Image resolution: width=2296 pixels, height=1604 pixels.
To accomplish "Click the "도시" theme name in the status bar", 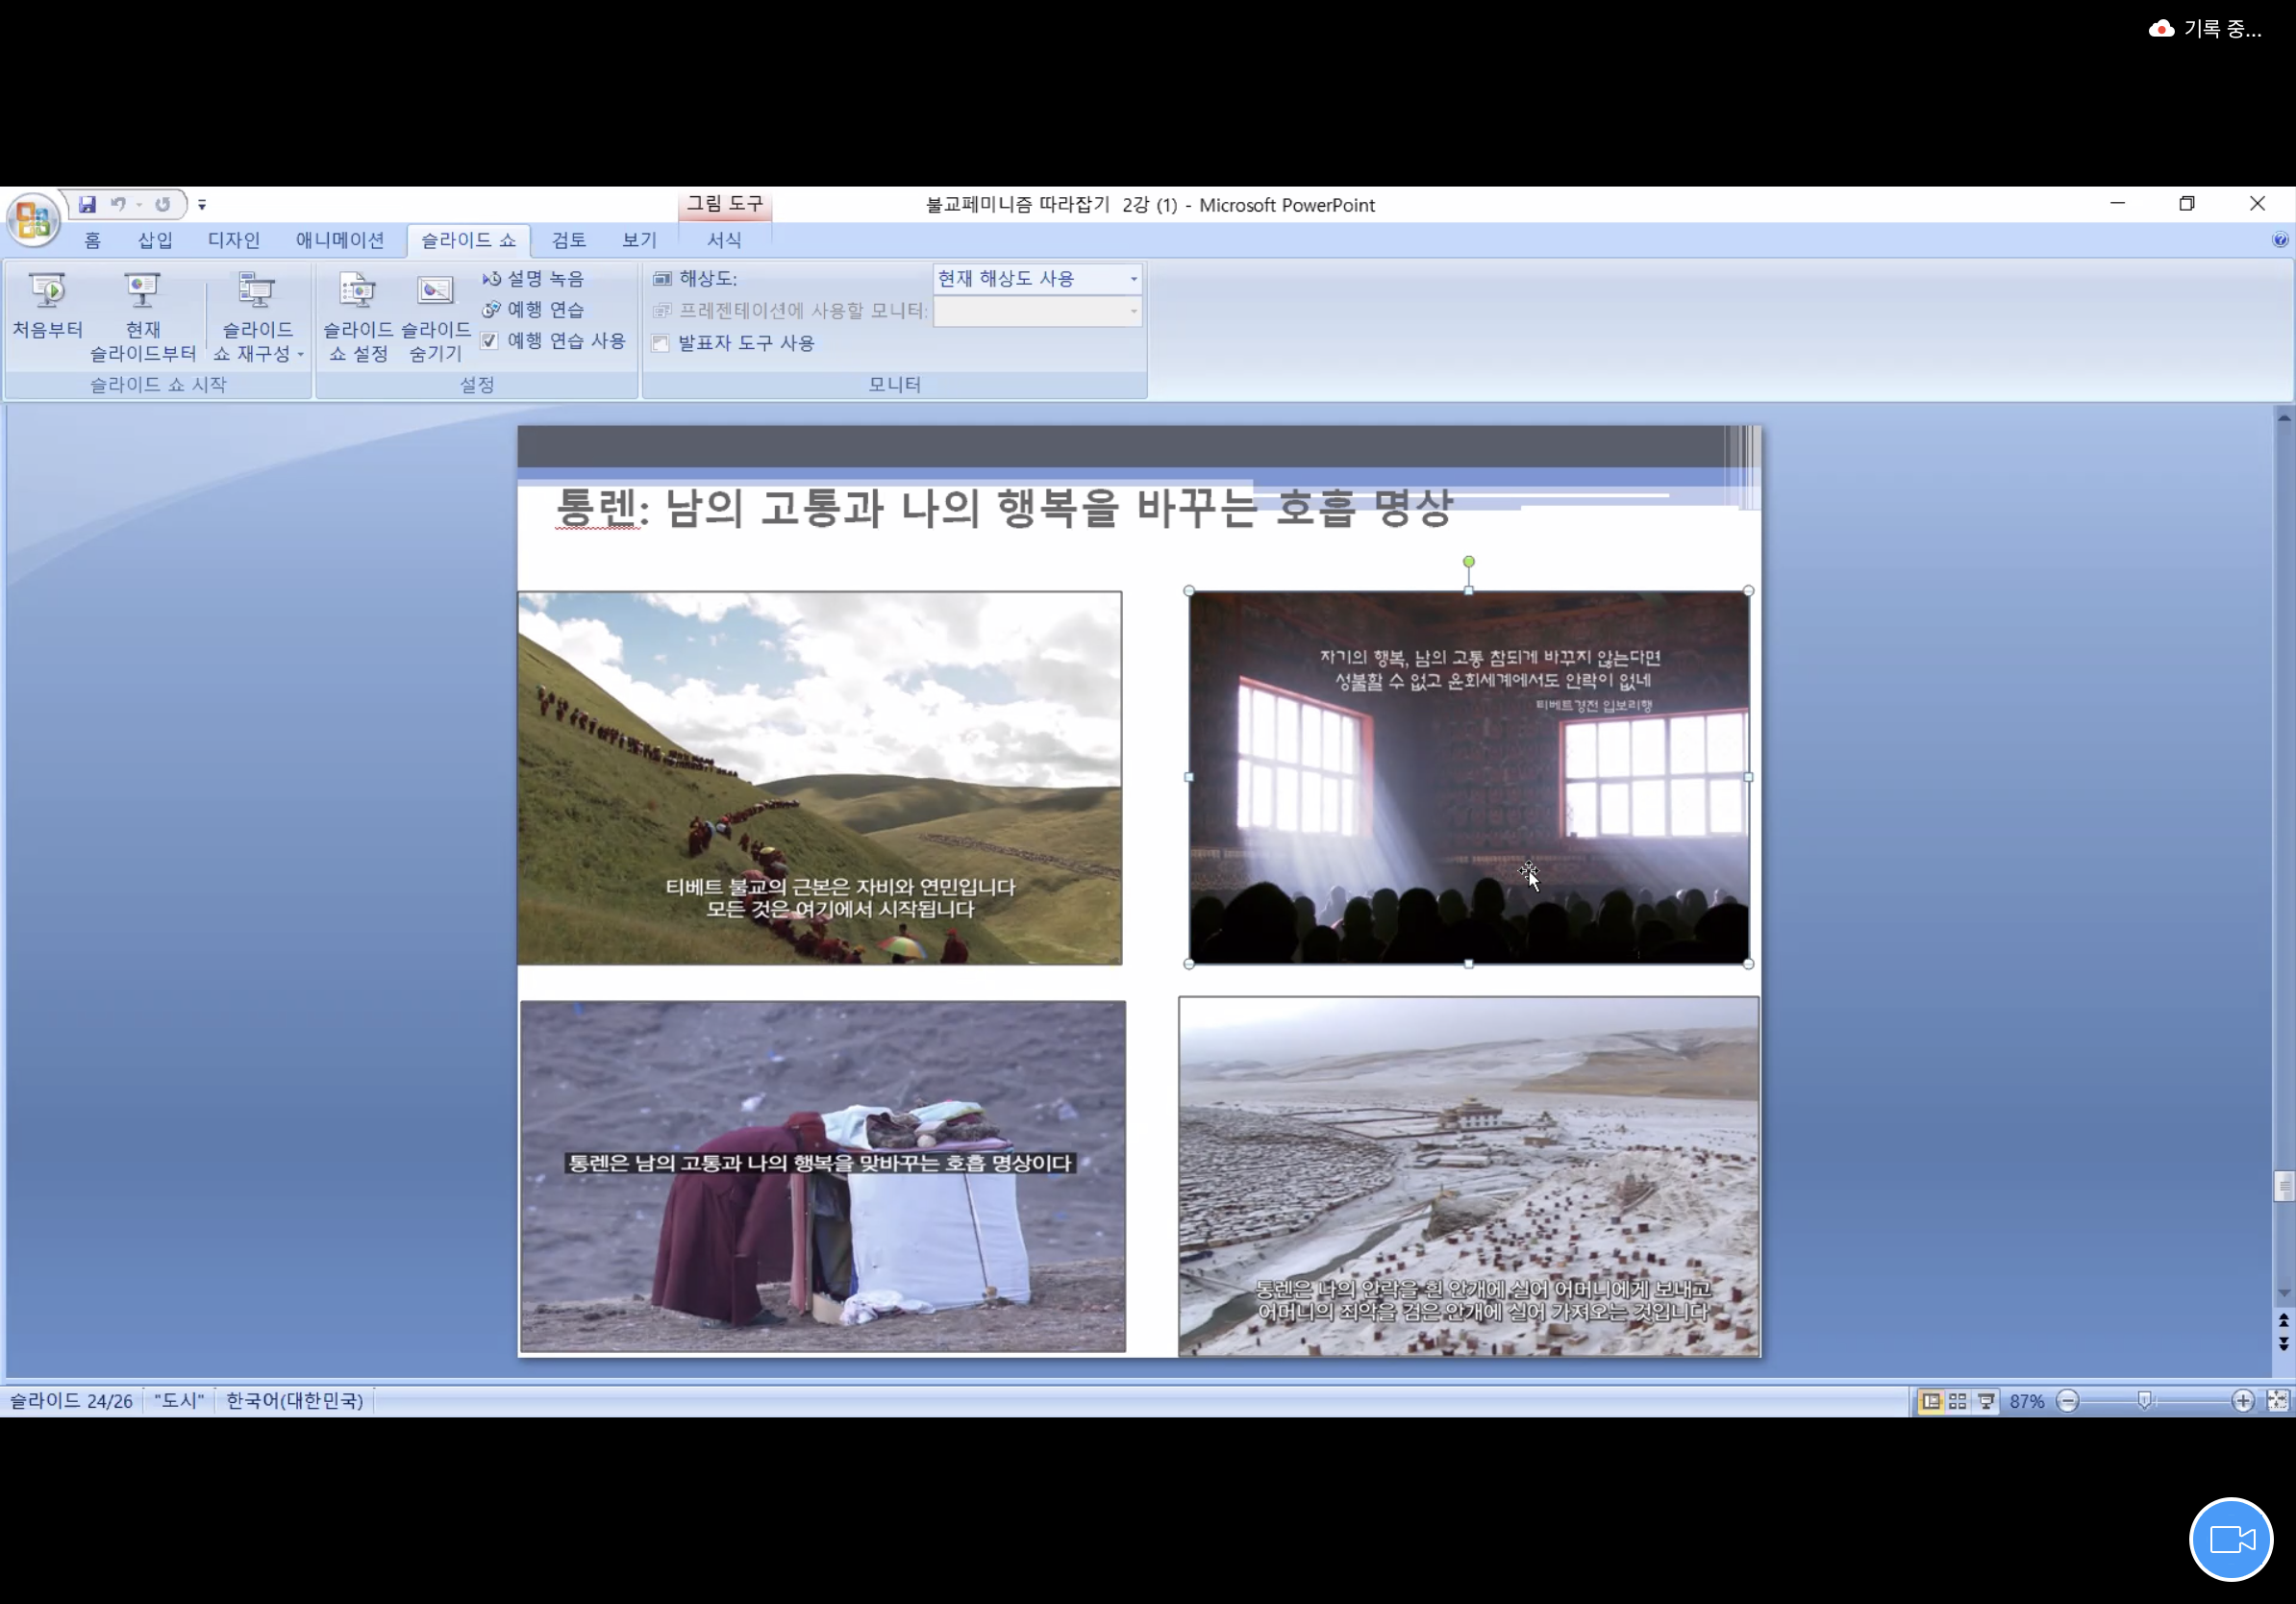I will click(179, 1401).
